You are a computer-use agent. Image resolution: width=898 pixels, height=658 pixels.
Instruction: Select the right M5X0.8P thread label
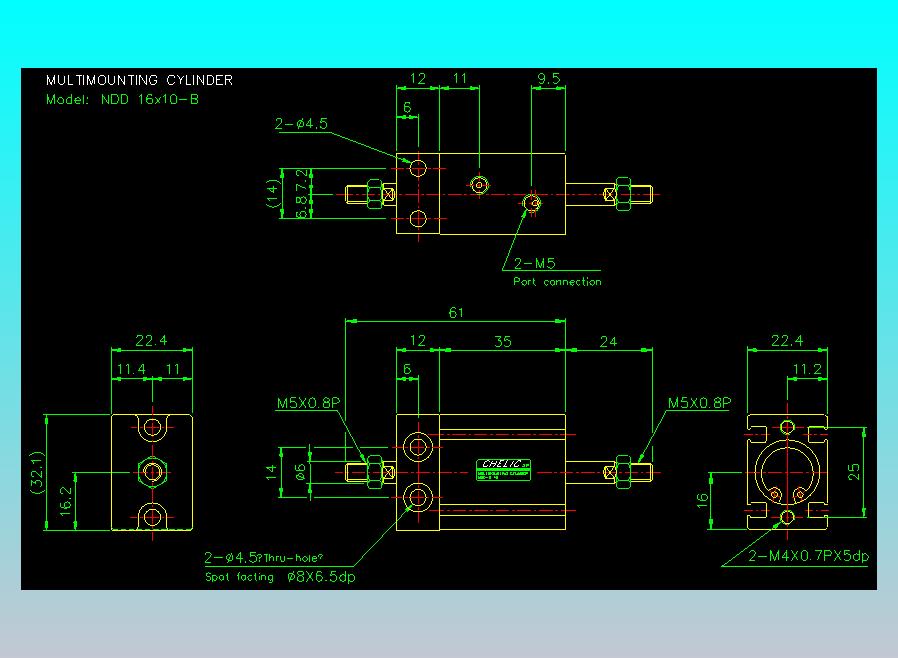699,403
